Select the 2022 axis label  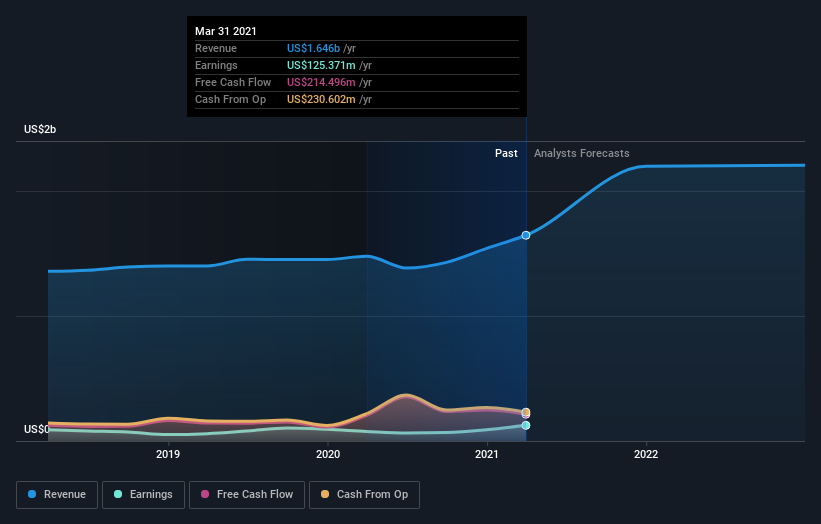tap(646, 454)
